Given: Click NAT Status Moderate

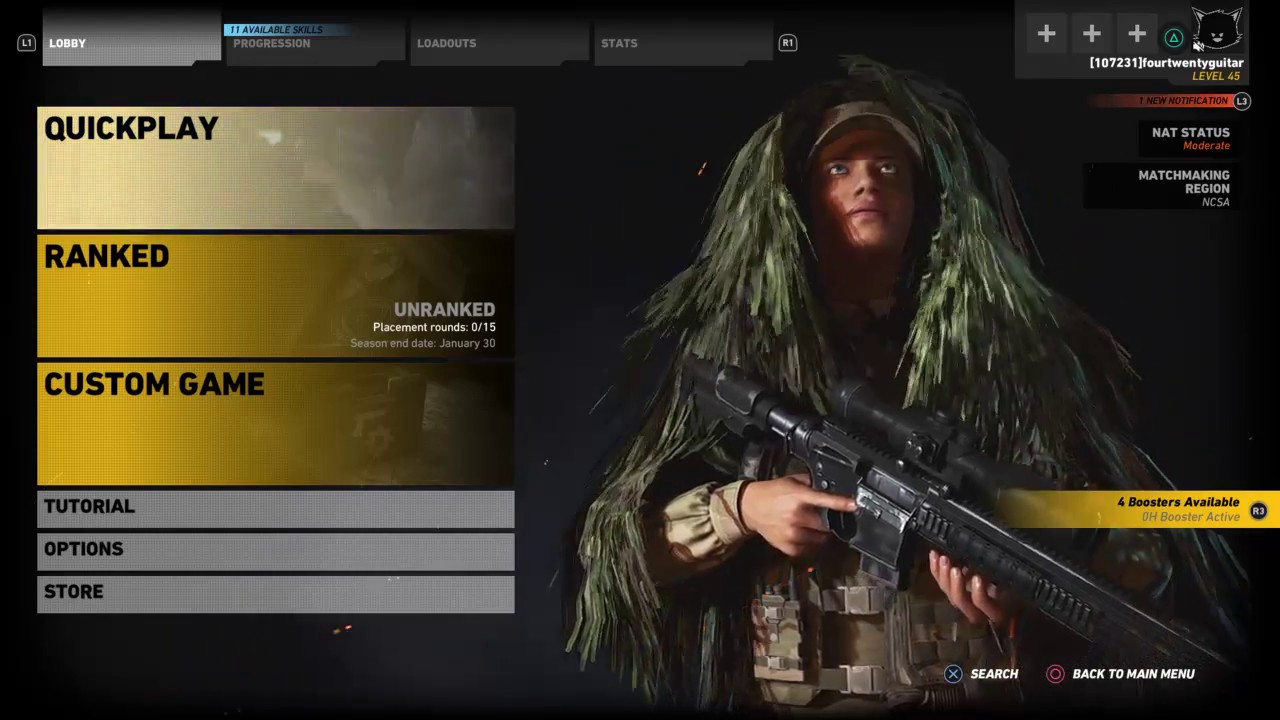Looking at the screenshot, I should (1191, 139).
